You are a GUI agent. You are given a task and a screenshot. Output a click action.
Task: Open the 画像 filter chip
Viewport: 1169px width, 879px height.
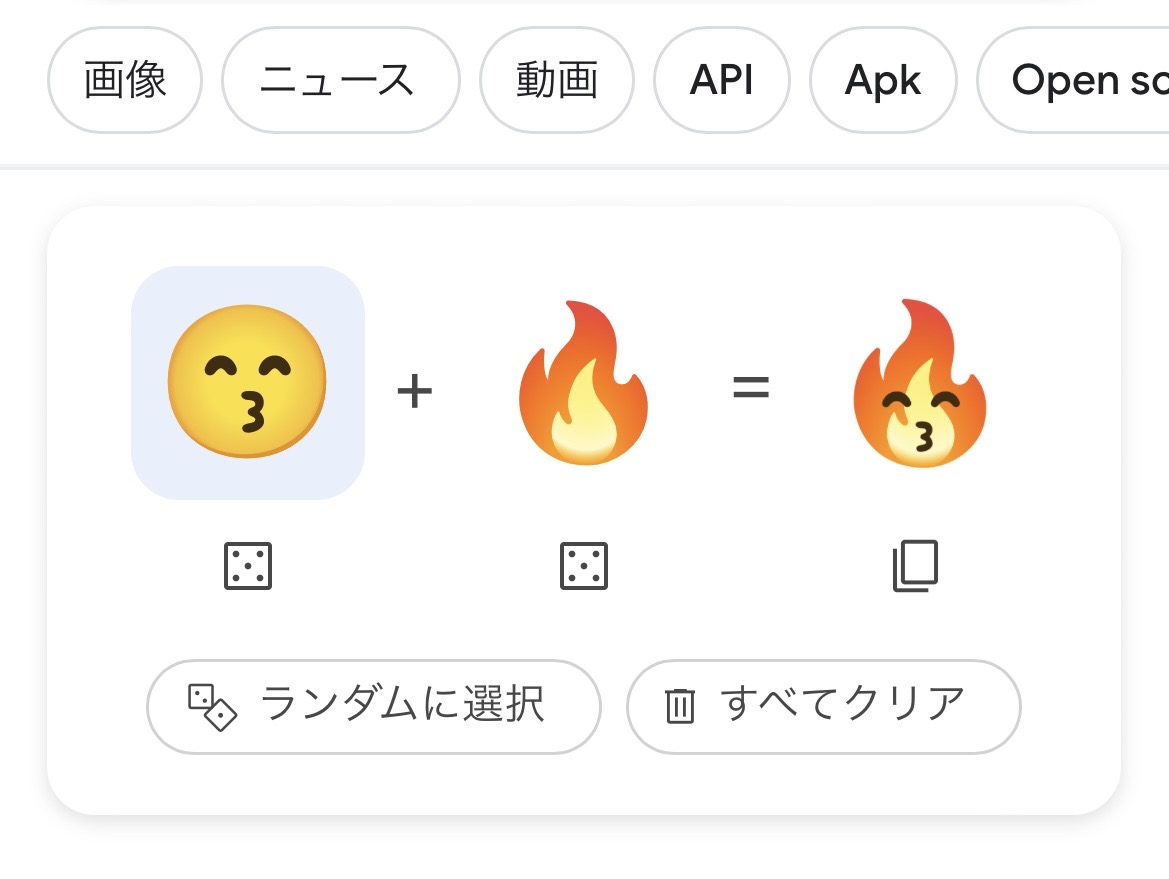(125, 80)
